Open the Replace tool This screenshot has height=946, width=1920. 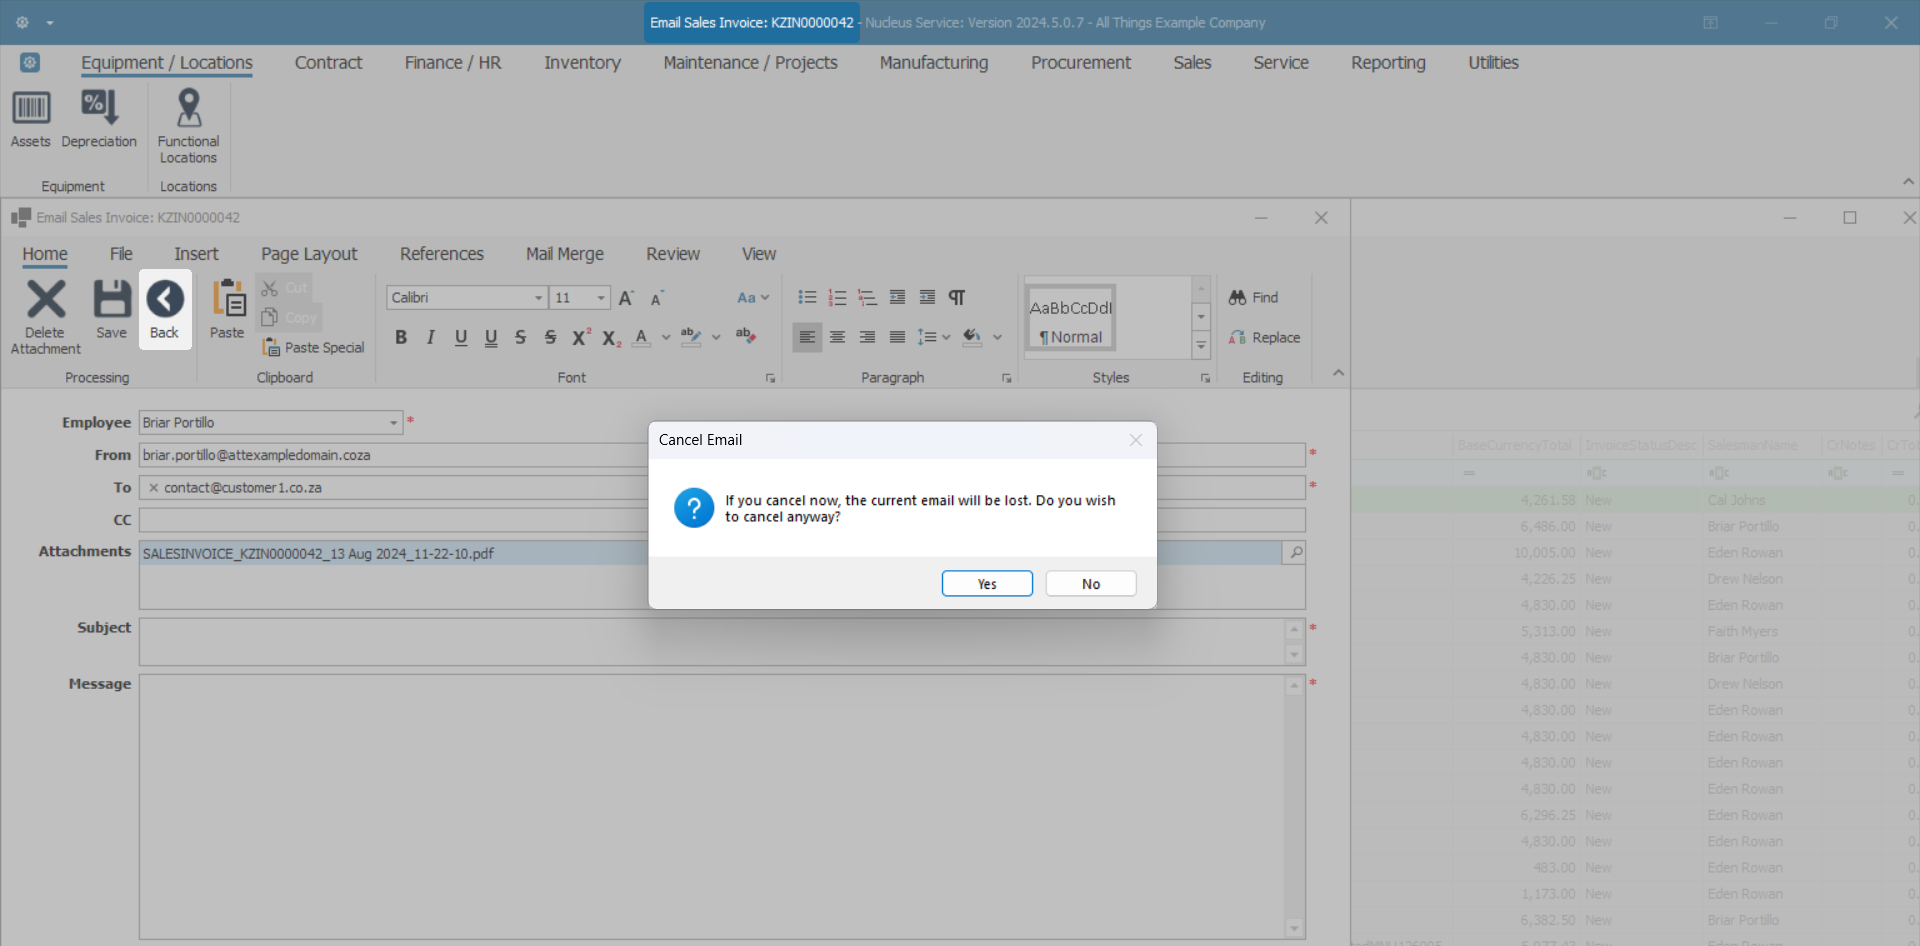coord(1265,338)
